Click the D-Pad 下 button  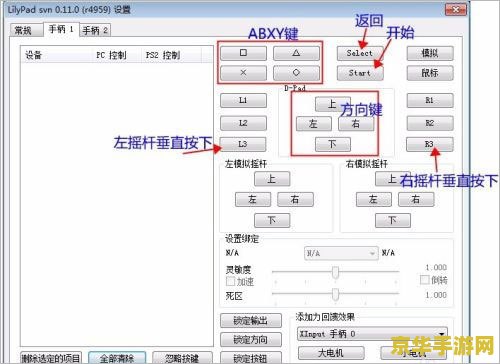tap(333, 144)
